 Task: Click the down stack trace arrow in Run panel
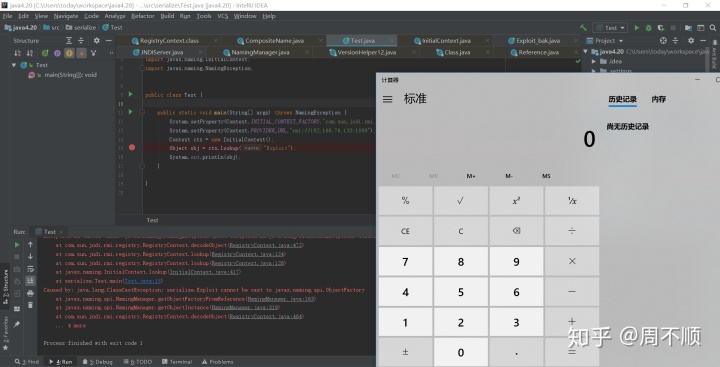pos(30,256)
